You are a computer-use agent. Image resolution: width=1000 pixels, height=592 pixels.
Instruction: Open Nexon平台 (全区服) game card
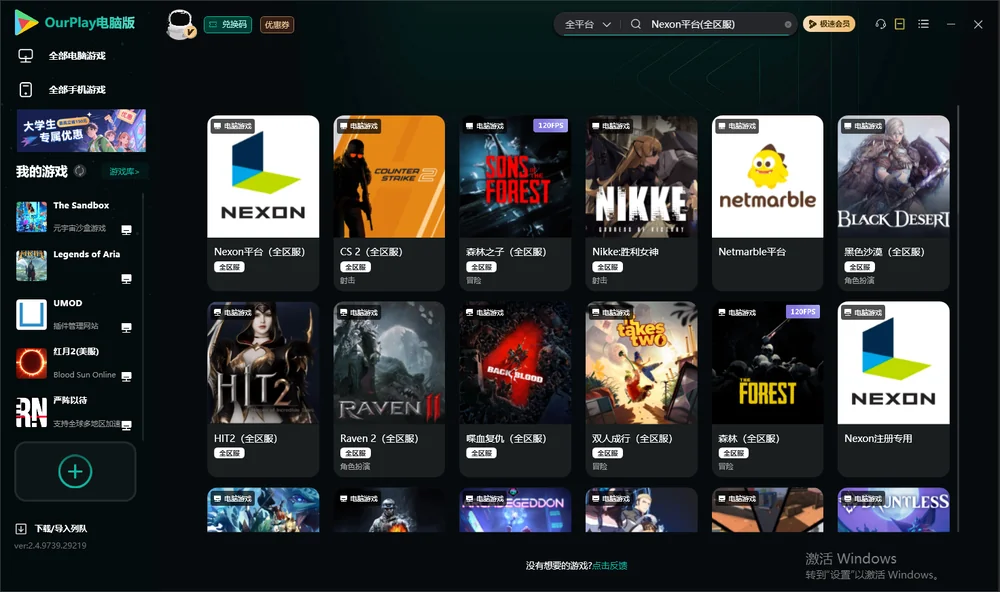tap(263, 203)
